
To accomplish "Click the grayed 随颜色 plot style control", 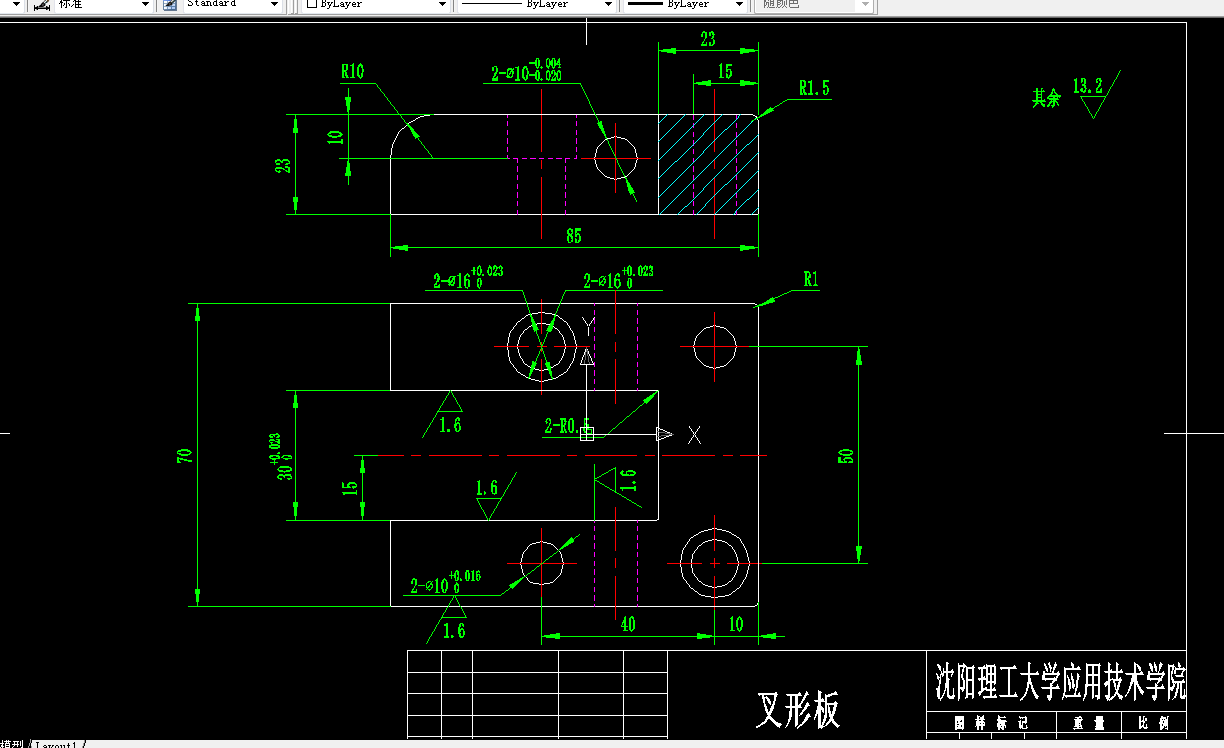I will coord(810,5).
